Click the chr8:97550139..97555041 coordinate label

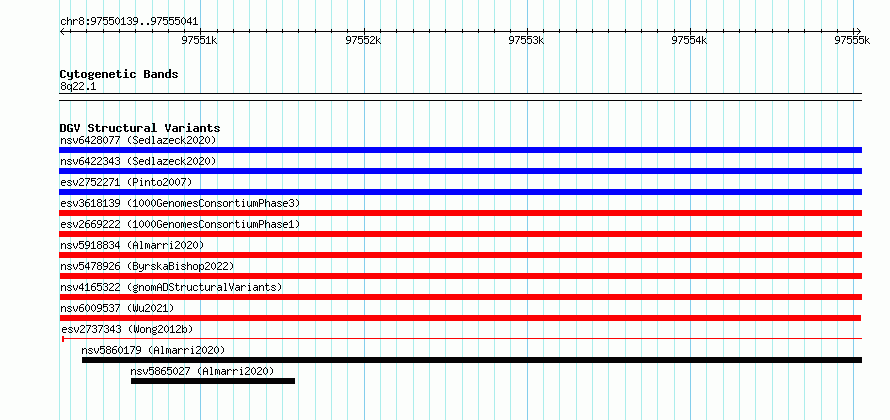pyautogui.click(x=129, y=22)
